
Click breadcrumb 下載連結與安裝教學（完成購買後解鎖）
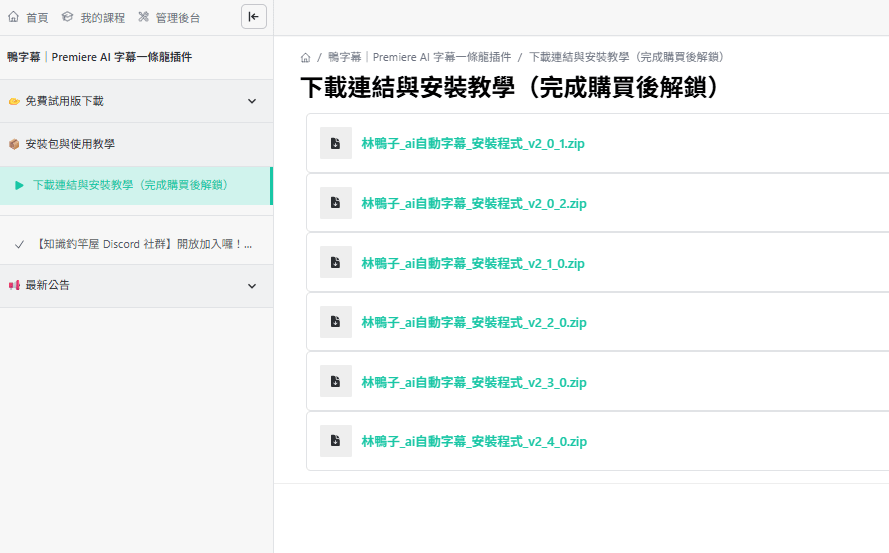626,57
